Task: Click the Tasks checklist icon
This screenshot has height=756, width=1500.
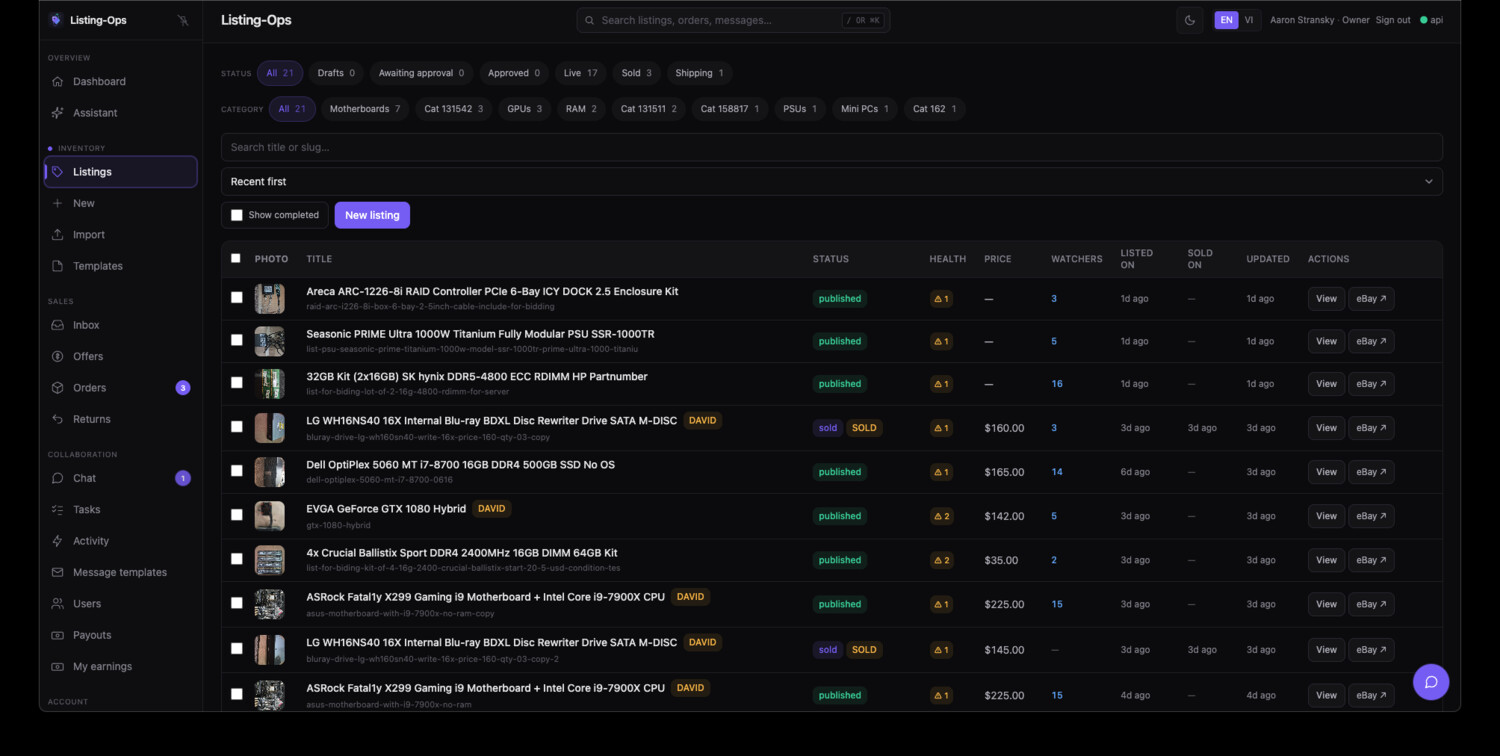Action: pos(58,510)
